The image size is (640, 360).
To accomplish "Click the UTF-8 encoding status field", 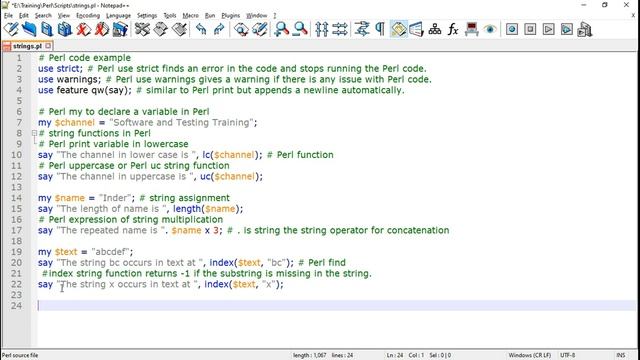I will (567, 355).
